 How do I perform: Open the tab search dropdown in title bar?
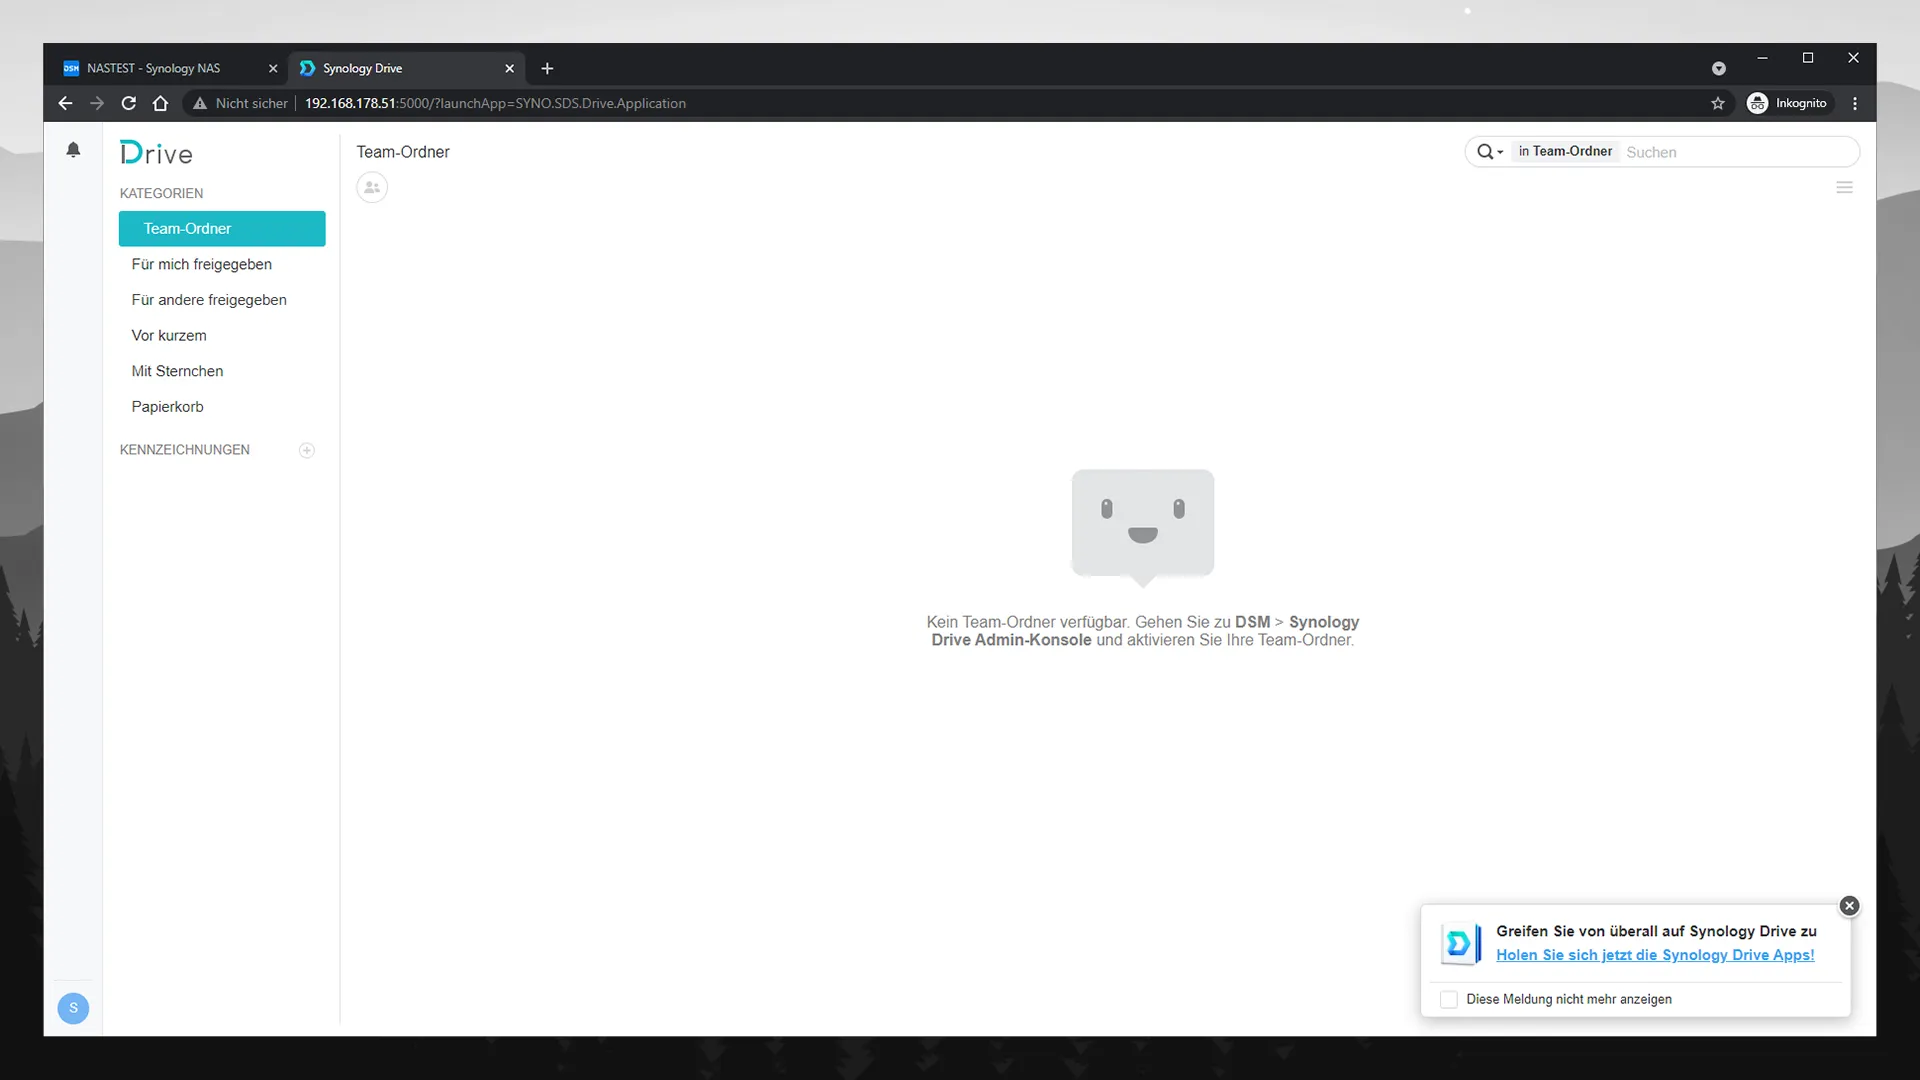[x=1719, y=68]
